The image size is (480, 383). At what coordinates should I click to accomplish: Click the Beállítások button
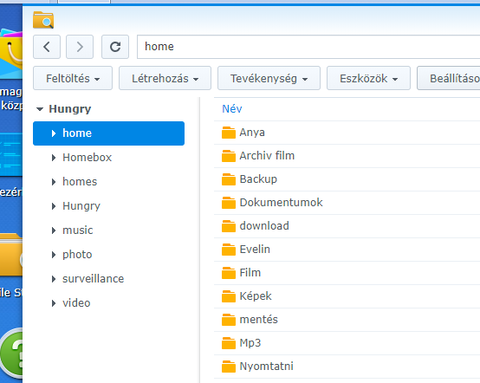[449, 78]
